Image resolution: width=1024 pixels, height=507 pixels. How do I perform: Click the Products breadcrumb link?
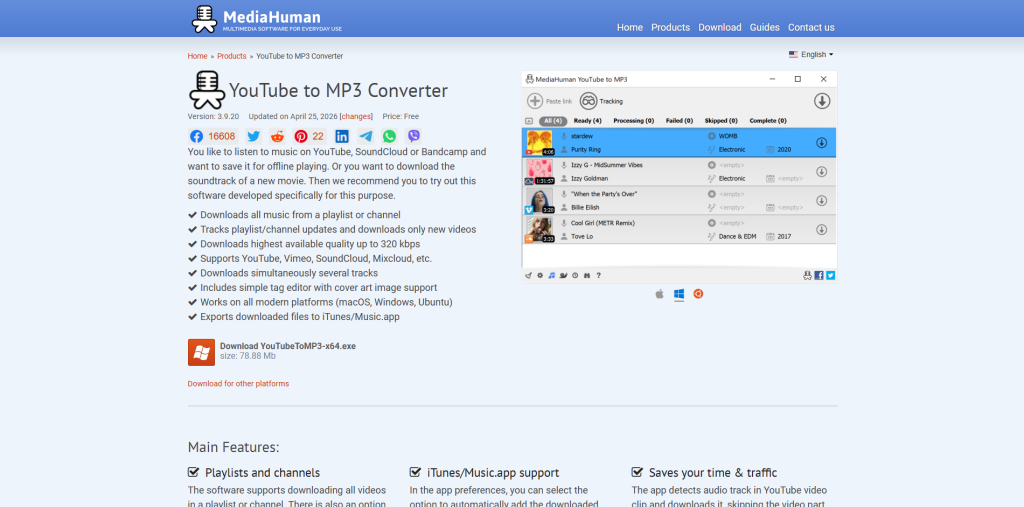232,56
